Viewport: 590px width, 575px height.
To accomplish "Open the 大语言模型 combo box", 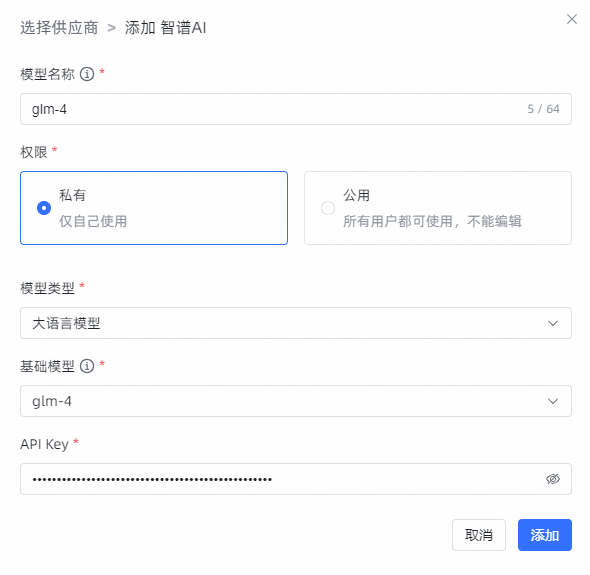I will point(296,323).
